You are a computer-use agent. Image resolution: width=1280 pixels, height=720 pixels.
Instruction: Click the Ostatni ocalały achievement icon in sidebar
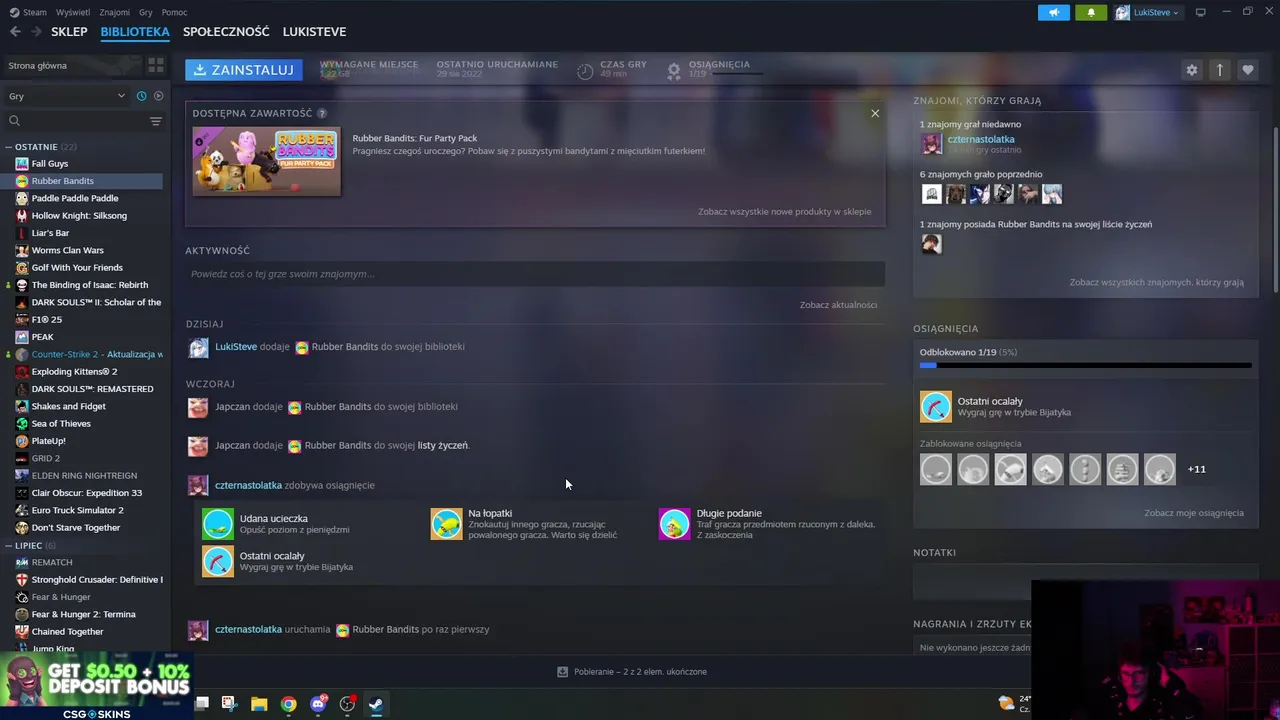pyautogui.click(x=936, y=407)
